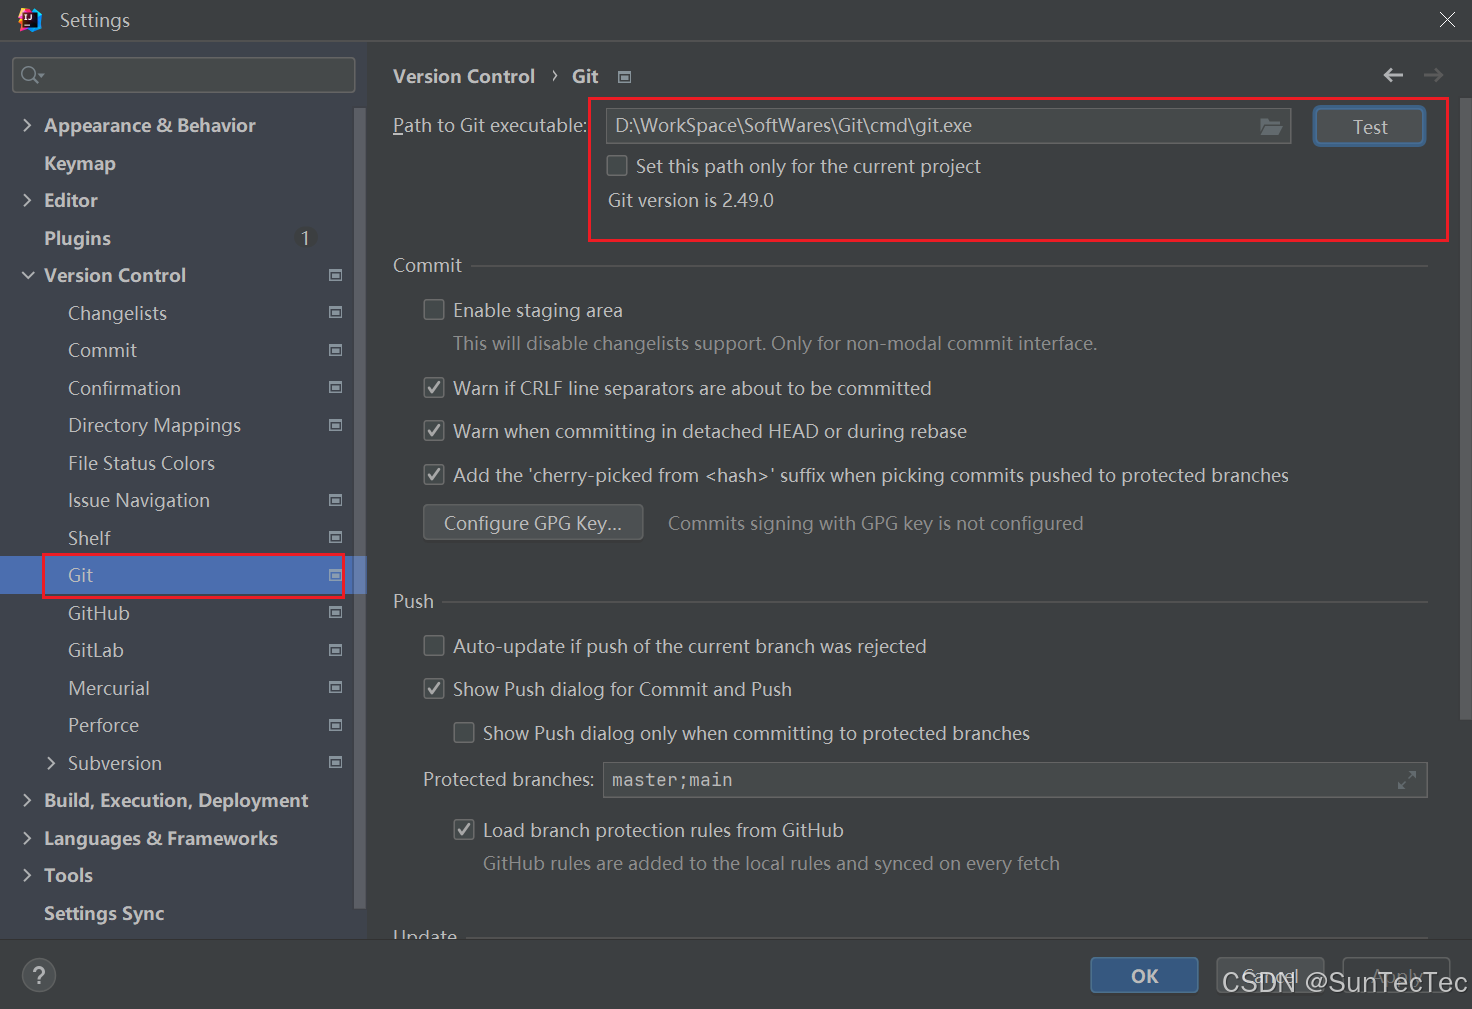
Task: Select the Mercurial settings entry
Action: [109, 688]
